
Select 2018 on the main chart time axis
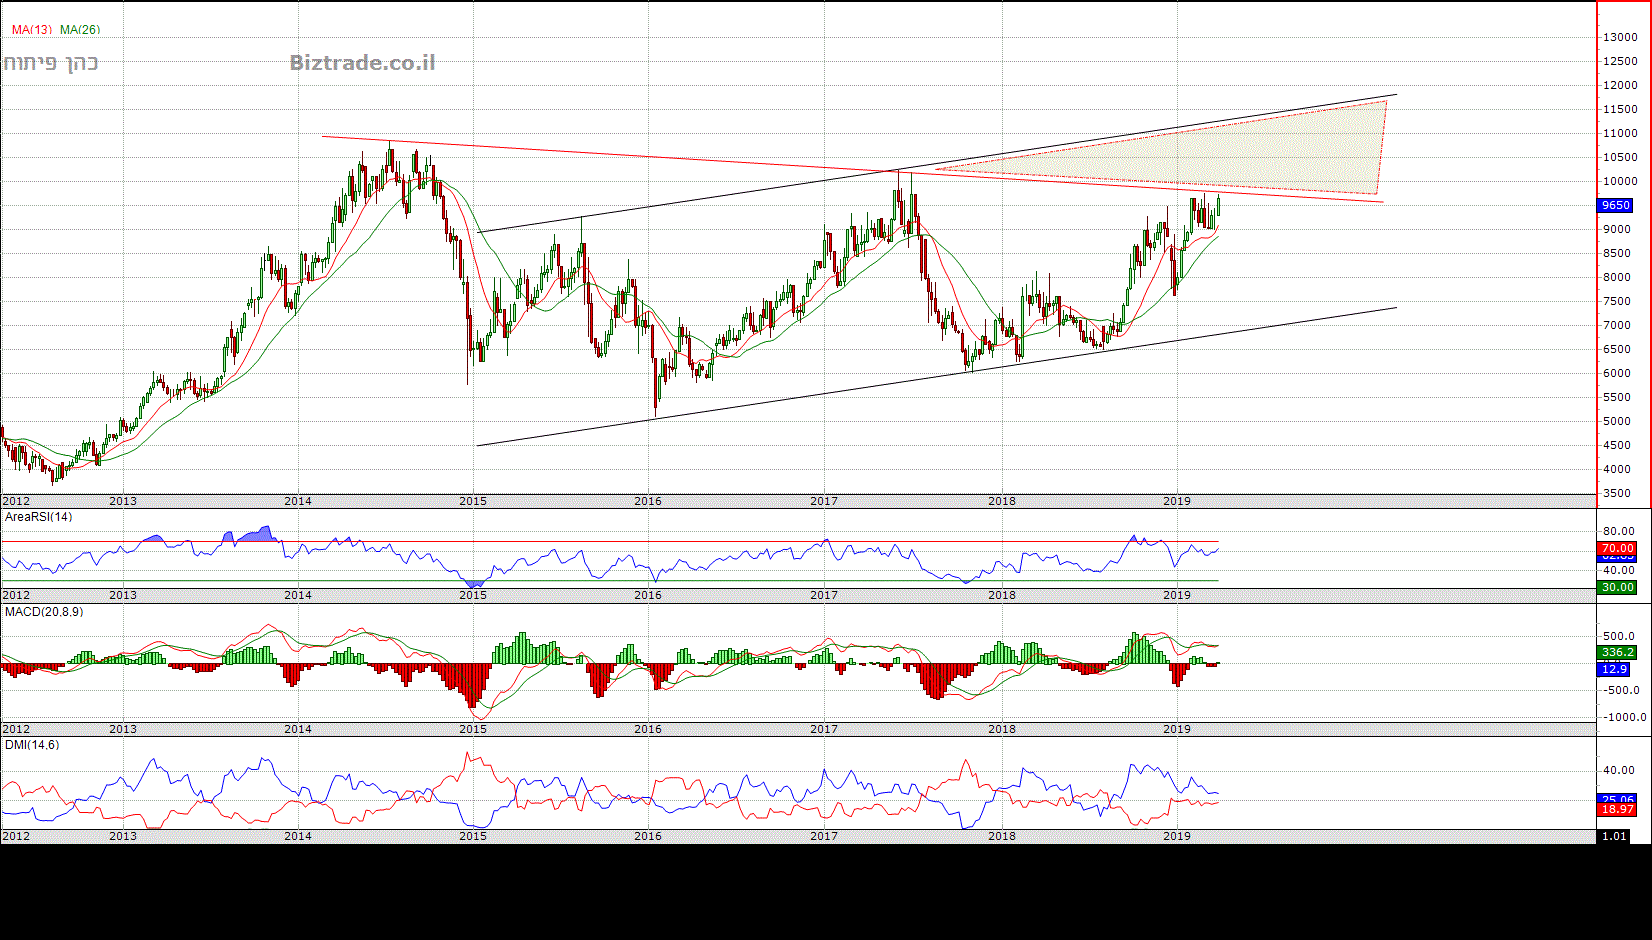pos(1001,501)
